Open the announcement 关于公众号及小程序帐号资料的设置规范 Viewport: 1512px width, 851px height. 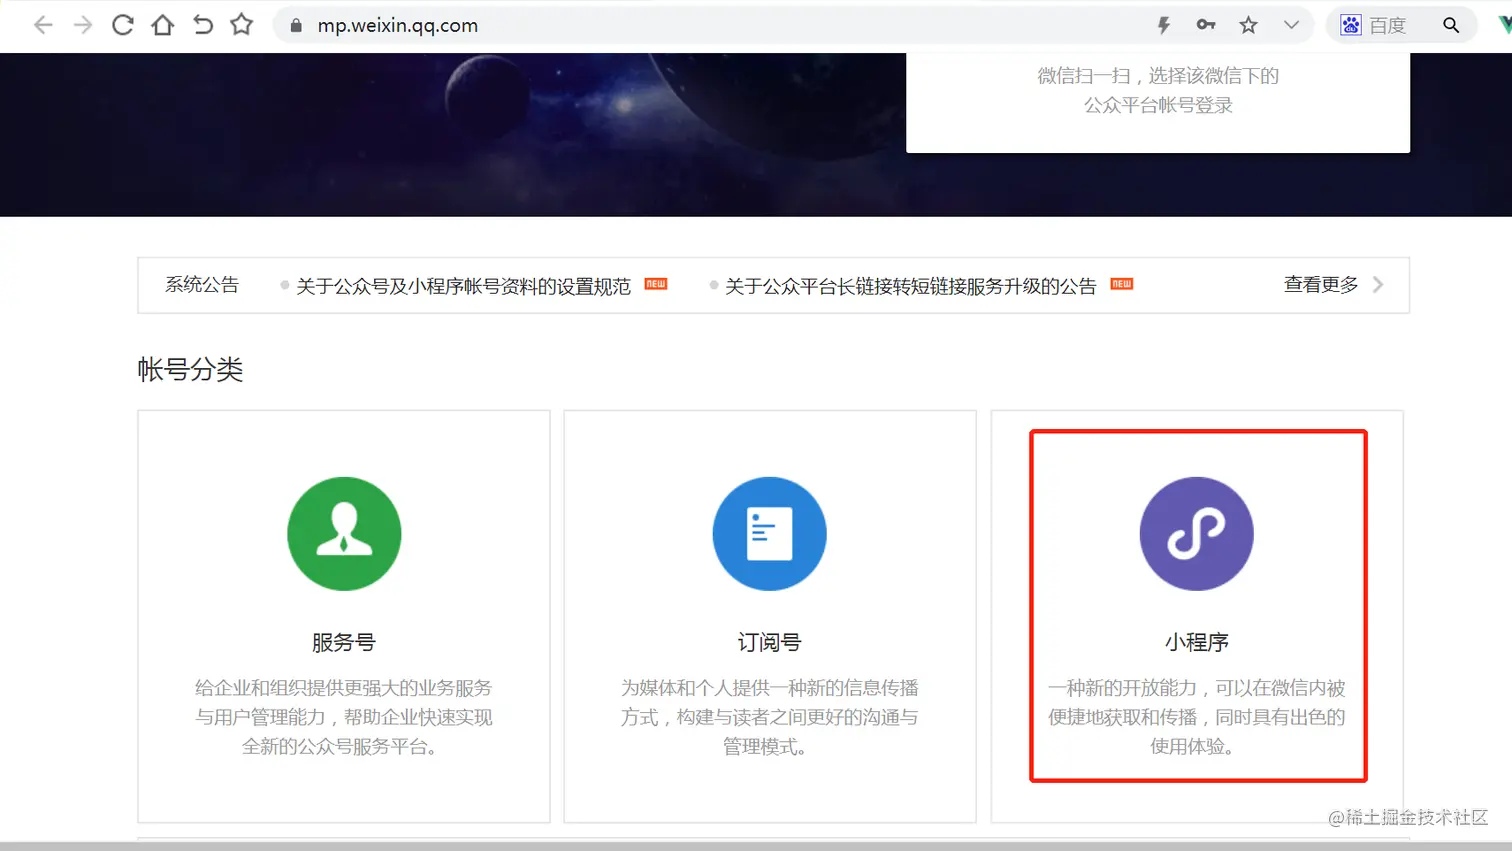463,286
